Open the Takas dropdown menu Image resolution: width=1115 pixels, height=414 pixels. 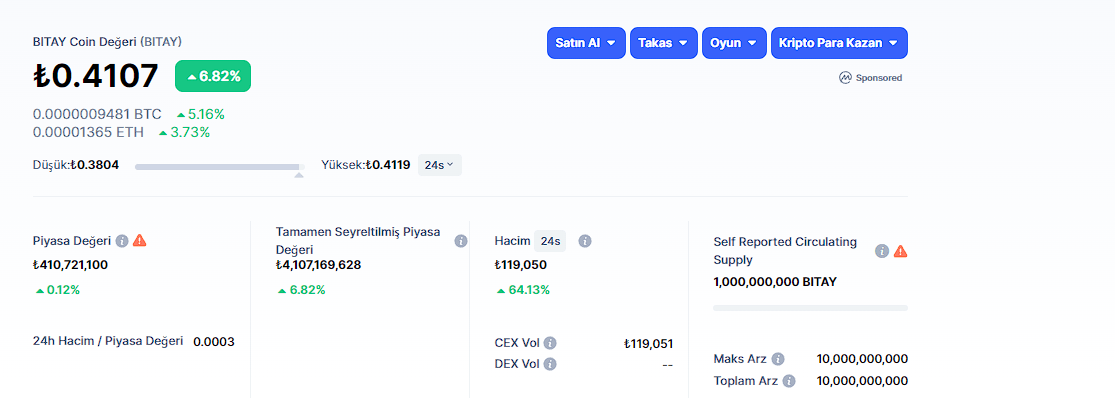click(663, 43)
